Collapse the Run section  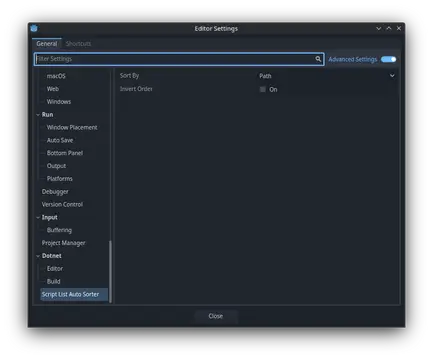pyautogui.click(x=38, y=115)
